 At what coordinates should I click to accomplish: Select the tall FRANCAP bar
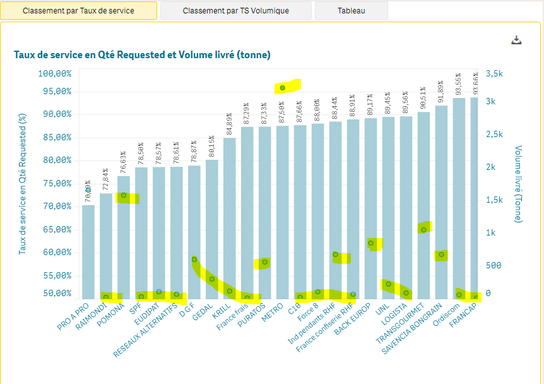[x=474, y=198]
